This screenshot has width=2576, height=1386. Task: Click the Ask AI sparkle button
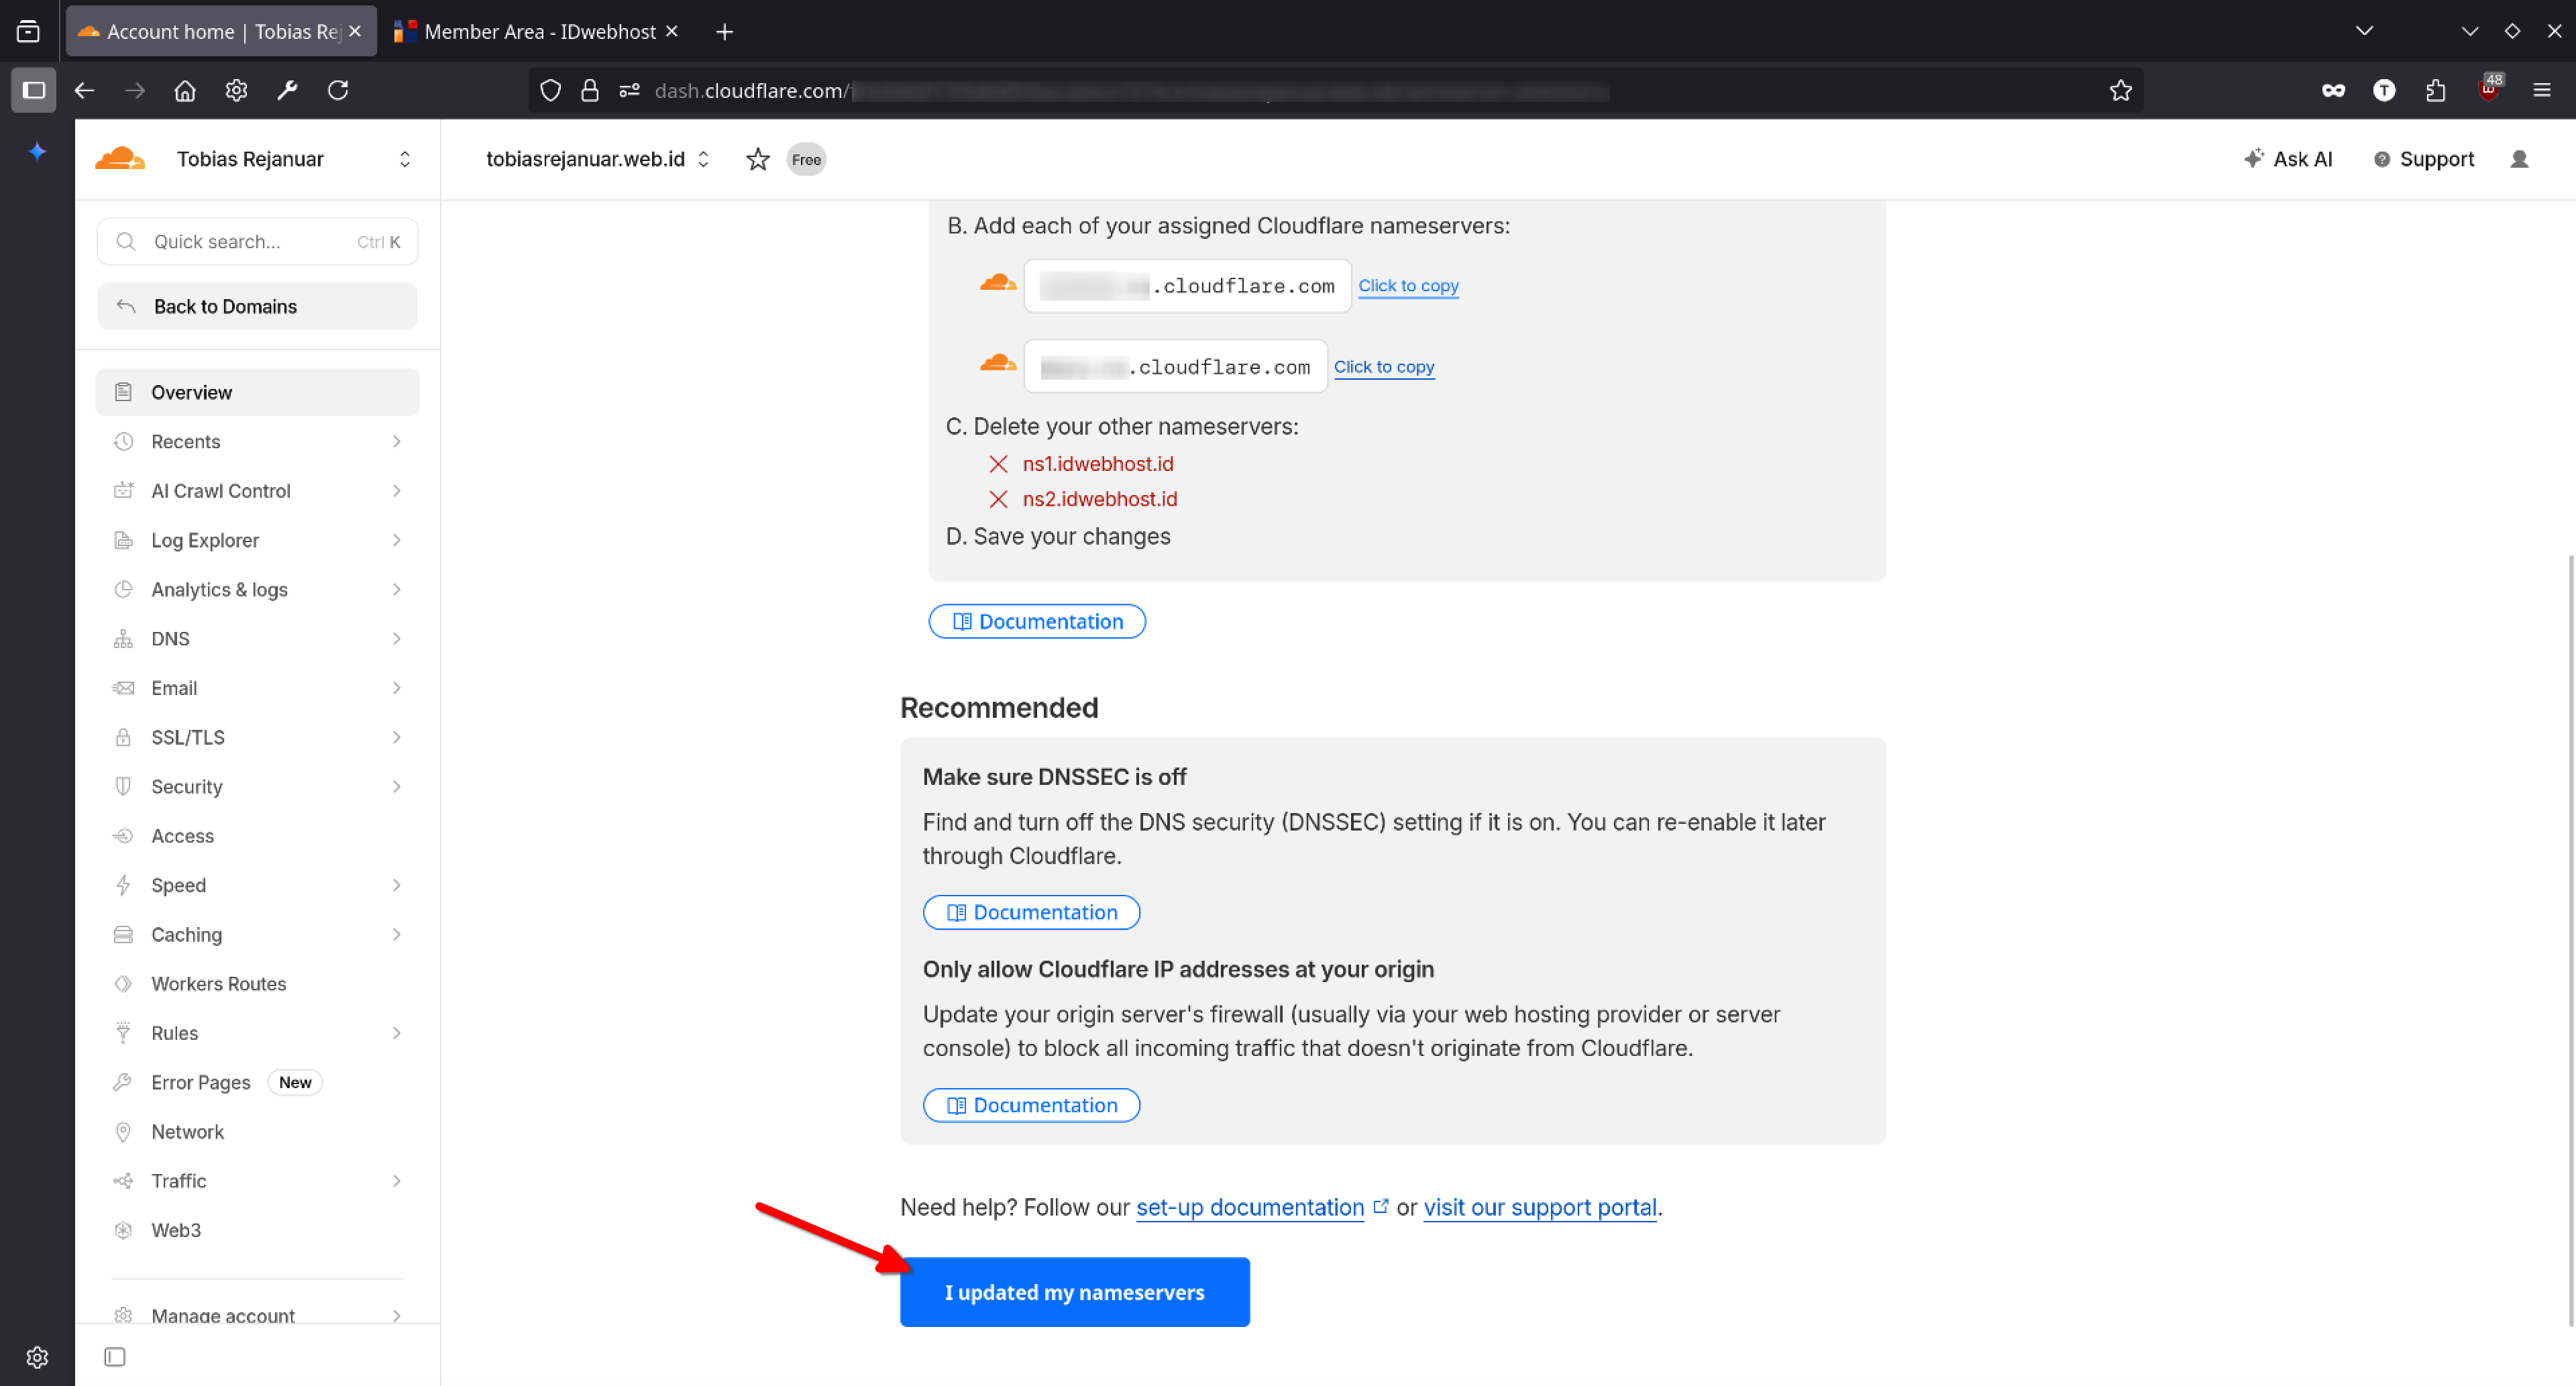[2287, 159]
